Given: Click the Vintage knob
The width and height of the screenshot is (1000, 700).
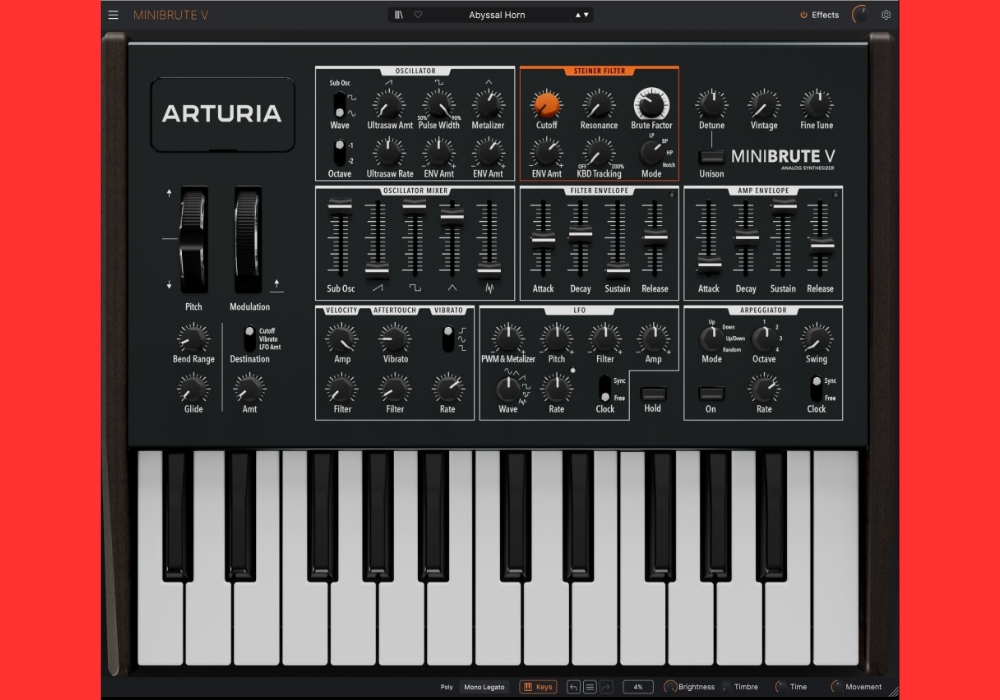Looking at the screenshot, I should (x=763, y=104).
